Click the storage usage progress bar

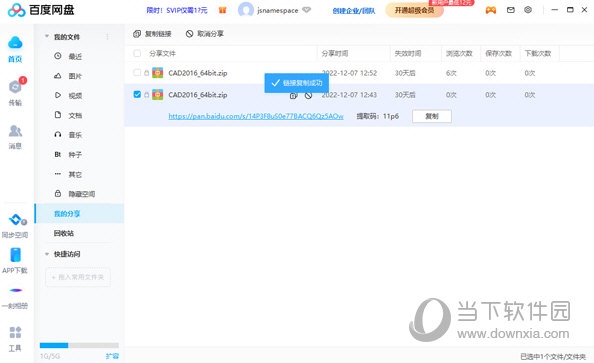79,345
